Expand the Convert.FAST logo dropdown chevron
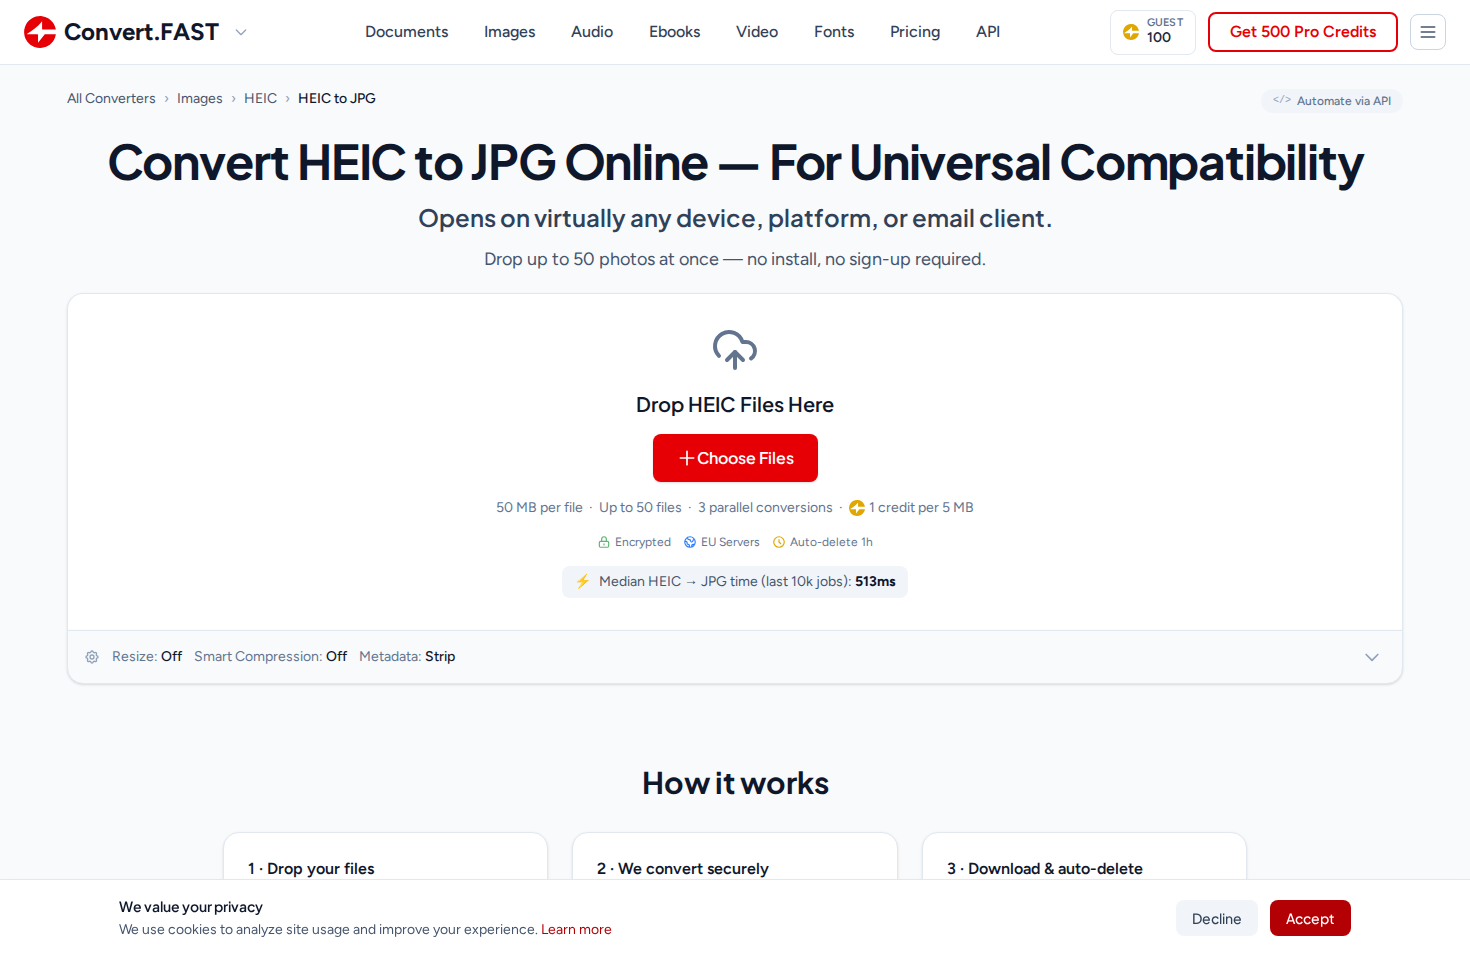The image size is (1470, 956). pyautogui.click(x=241, y=32)
